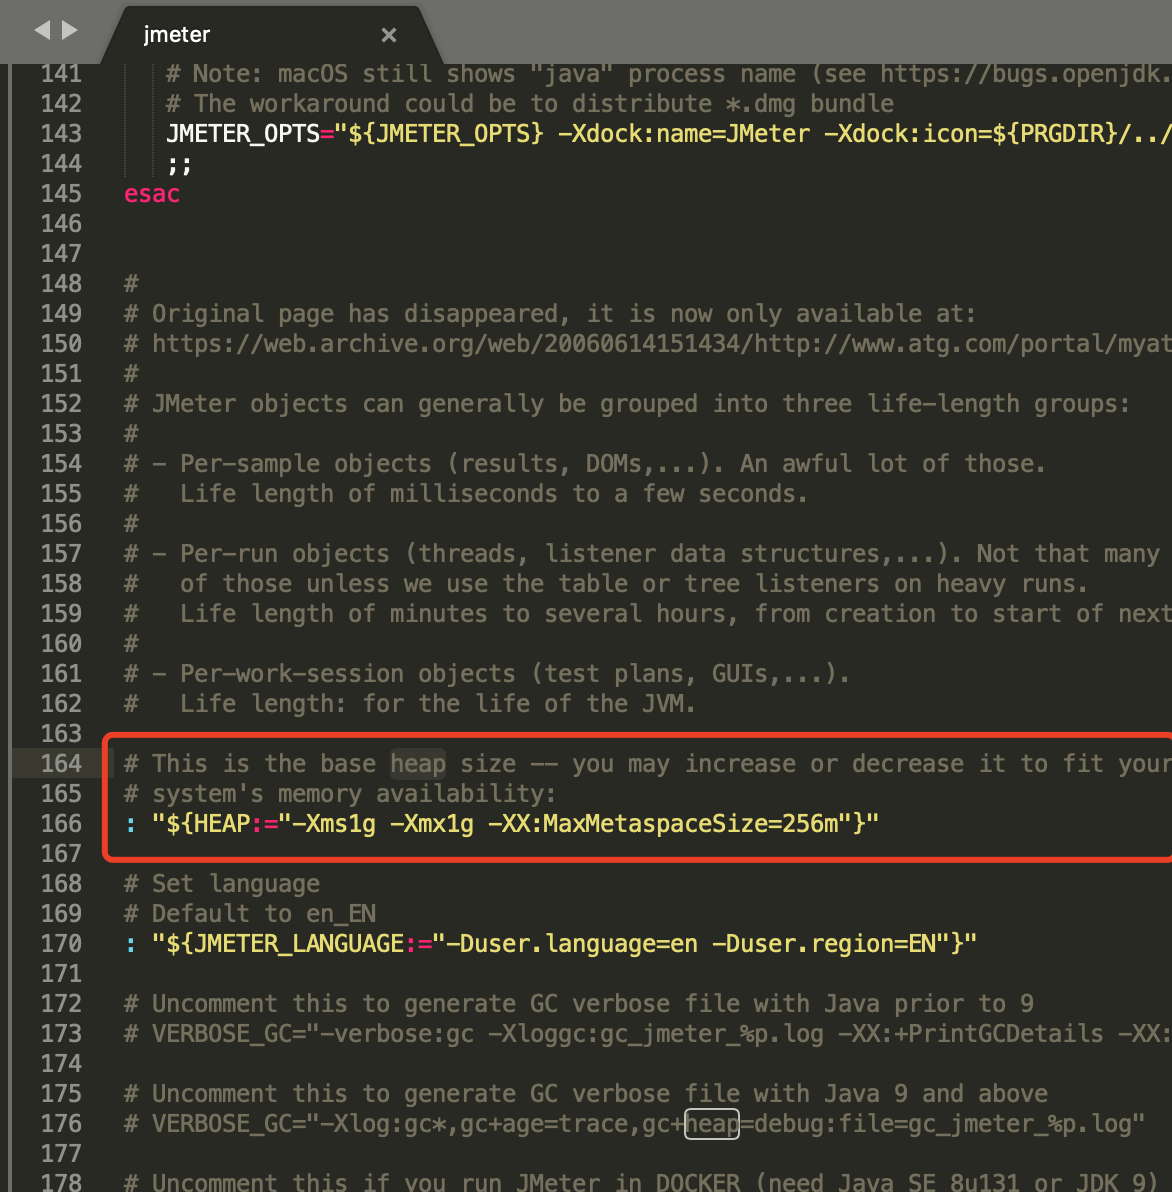Viewport: 1172px width, 1192px height.
Task: Click '-Duser.language=en' on line 170
Action: coord(572,943)
